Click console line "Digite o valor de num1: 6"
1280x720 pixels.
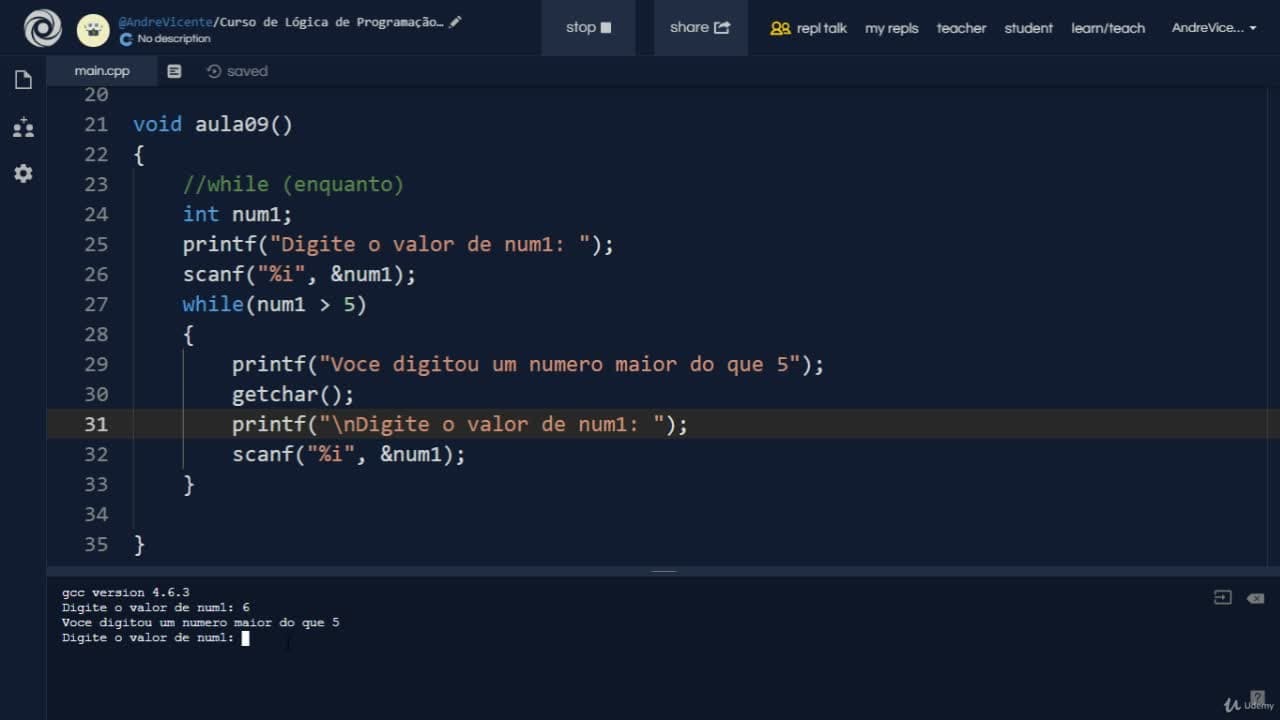155,607
